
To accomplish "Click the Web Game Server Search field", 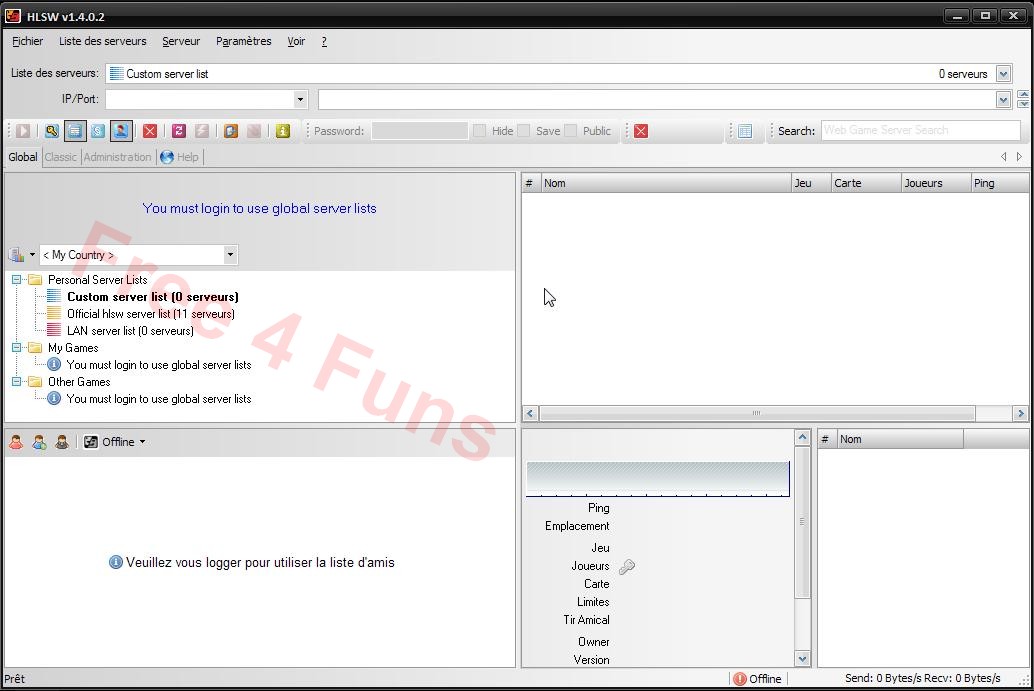I will click(x=920, y=131).
